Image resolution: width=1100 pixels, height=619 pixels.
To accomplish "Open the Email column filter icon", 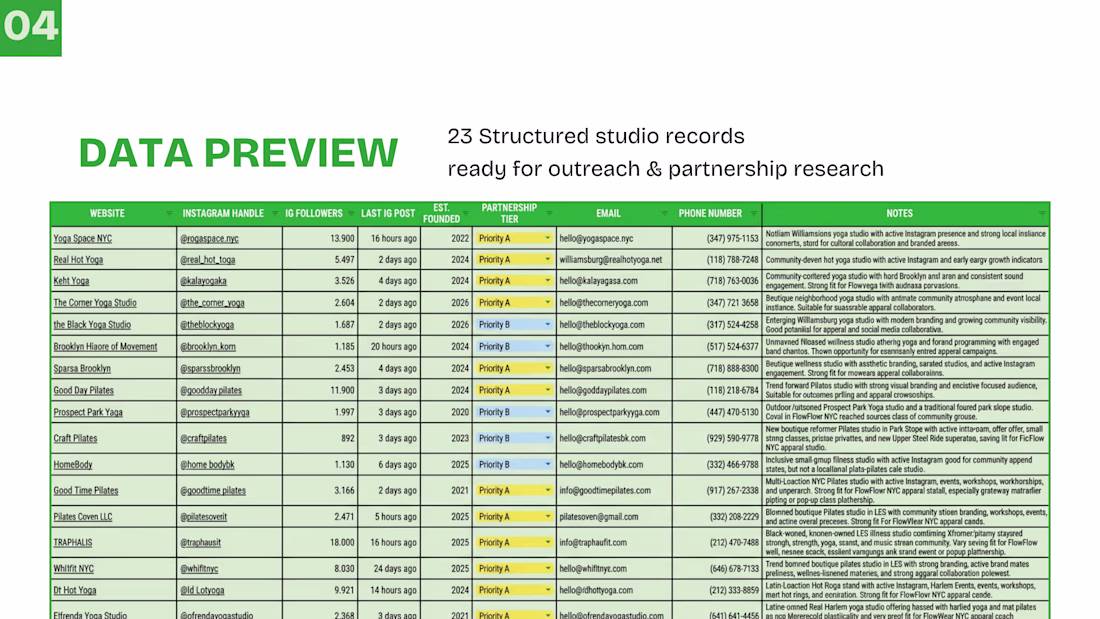I will 664,213.
